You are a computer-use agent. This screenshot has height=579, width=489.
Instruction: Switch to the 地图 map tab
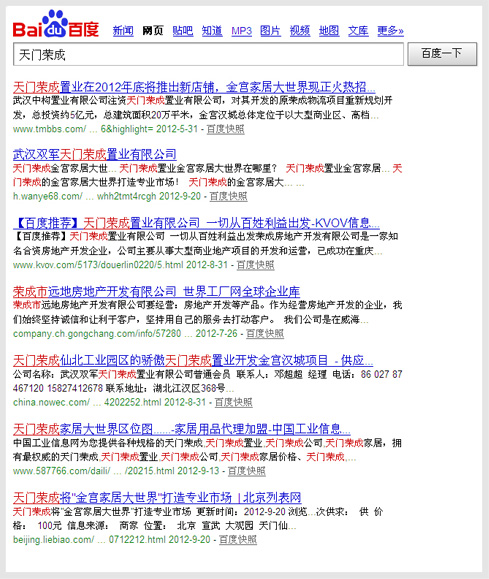pyautogui.click(x=329, y=31)
